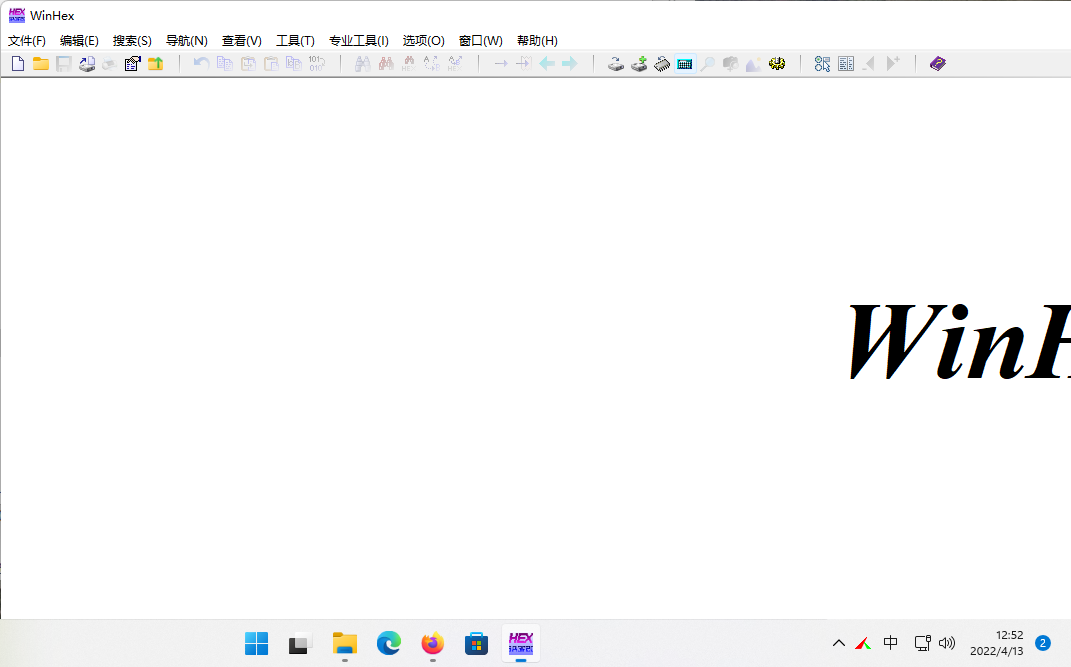This screenshot has height=667, width=1071.
Task: Open help using the purple book icon
Action: [x=938, y=64]
